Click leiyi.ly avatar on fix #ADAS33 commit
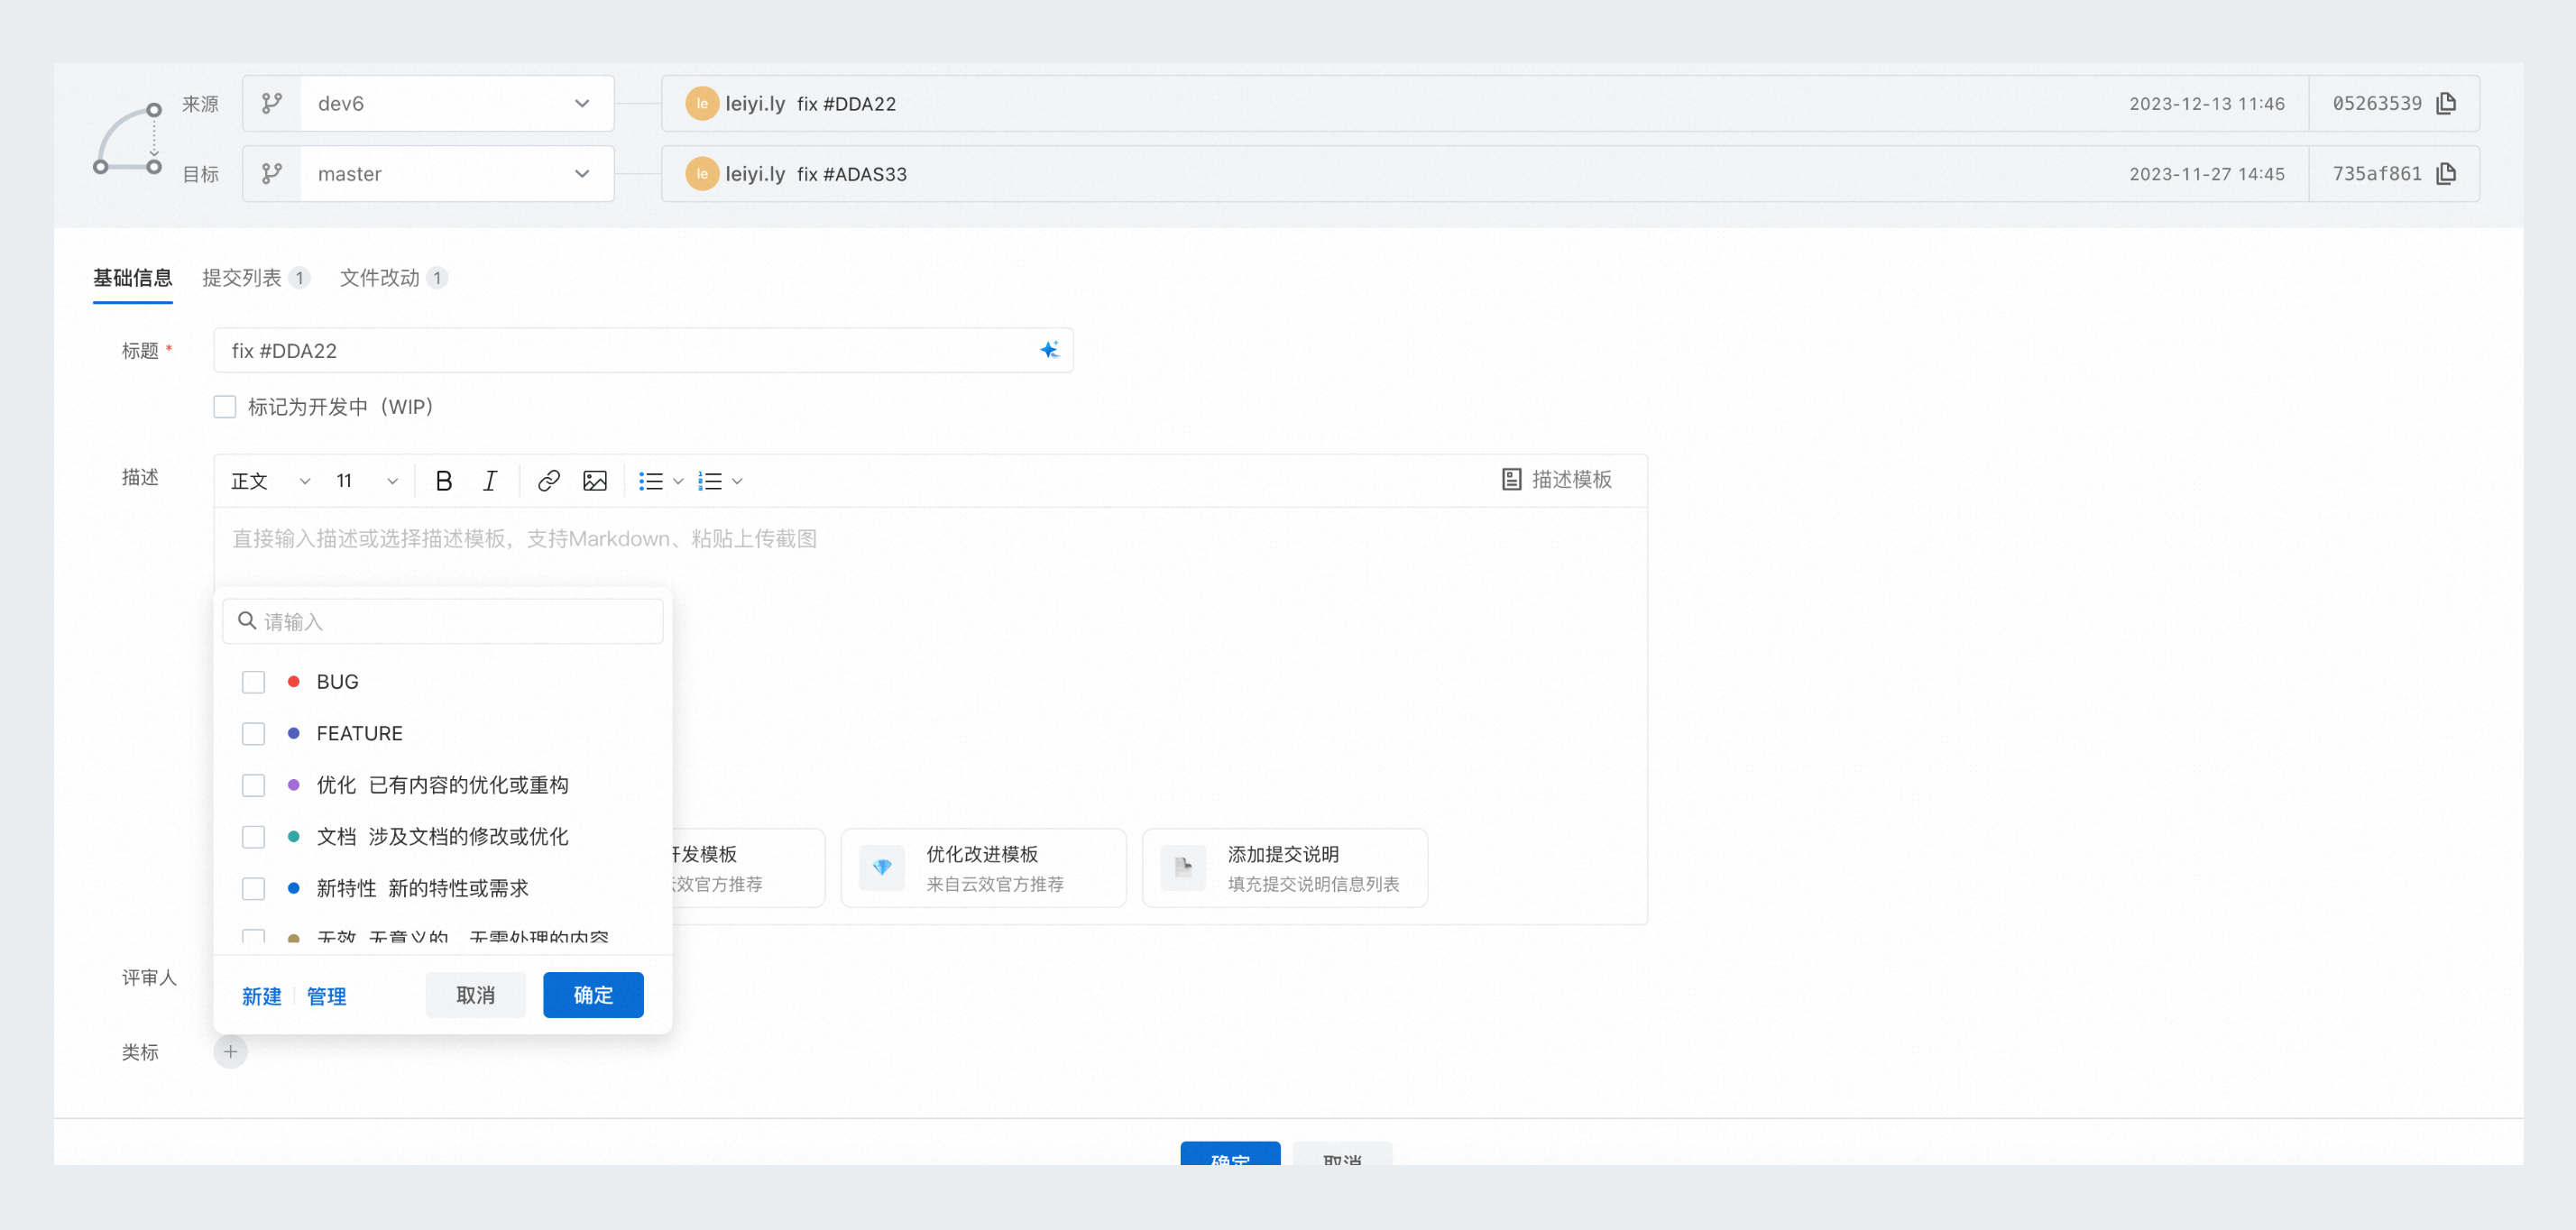The width and height of the screenshot is (2576, 1230). coord(702,173)
